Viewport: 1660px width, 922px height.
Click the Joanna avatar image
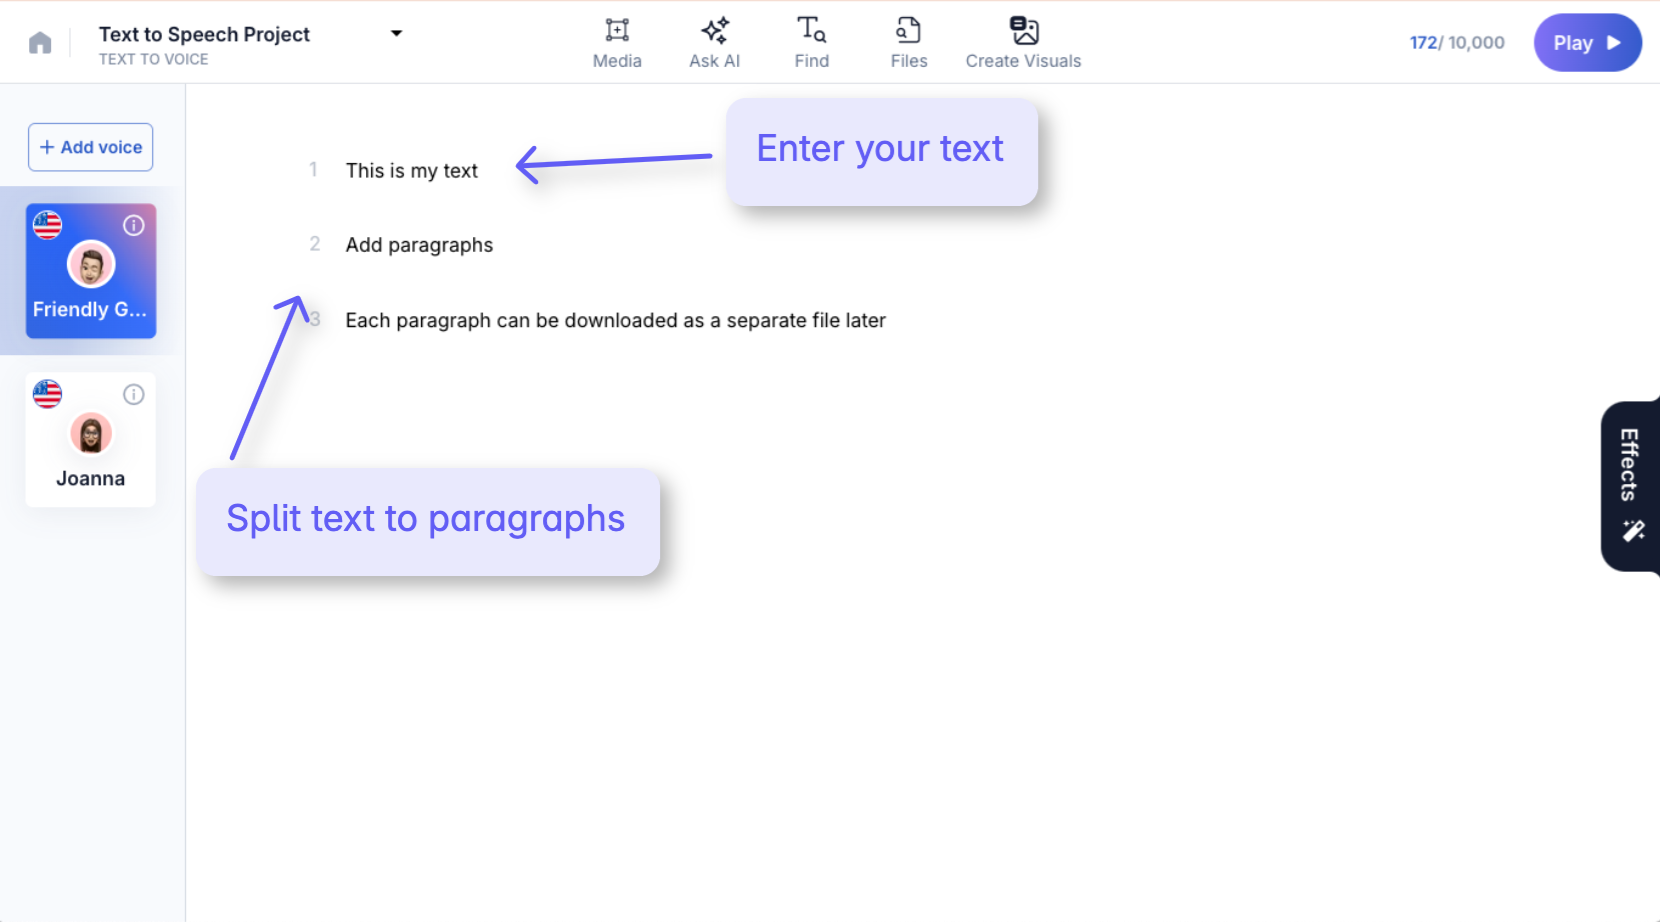(x=91, y=434)
